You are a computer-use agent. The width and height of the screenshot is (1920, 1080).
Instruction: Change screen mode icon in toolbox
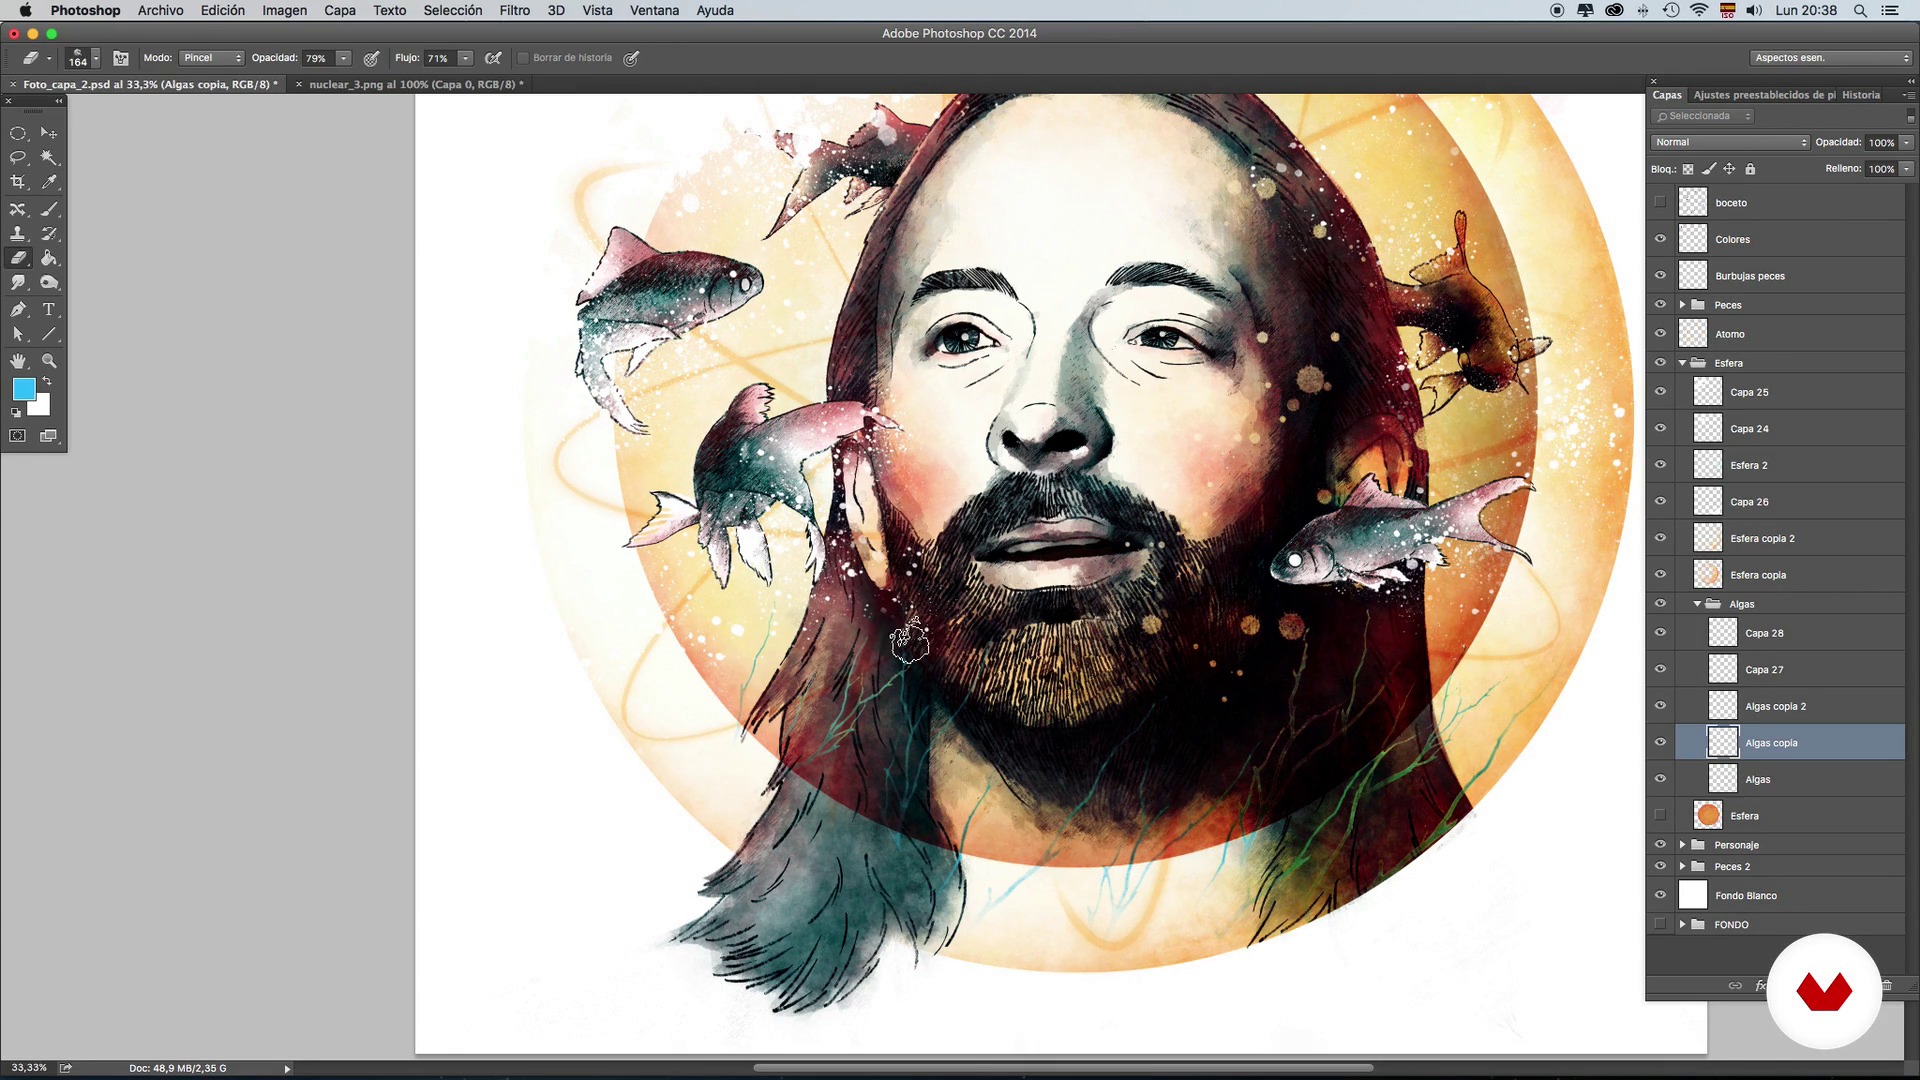48,436
